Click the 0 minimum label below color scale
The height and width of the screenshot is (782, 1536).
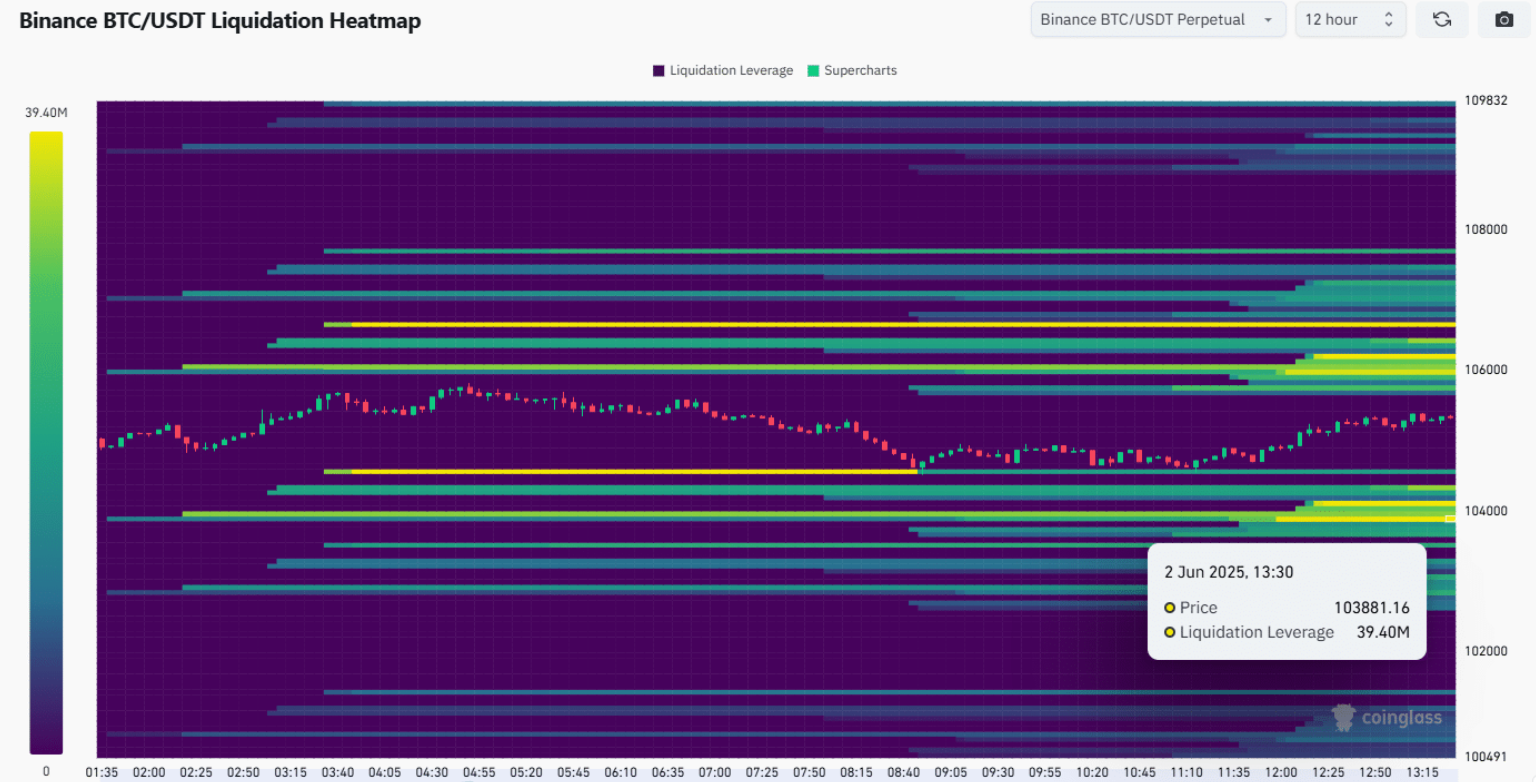46,772
